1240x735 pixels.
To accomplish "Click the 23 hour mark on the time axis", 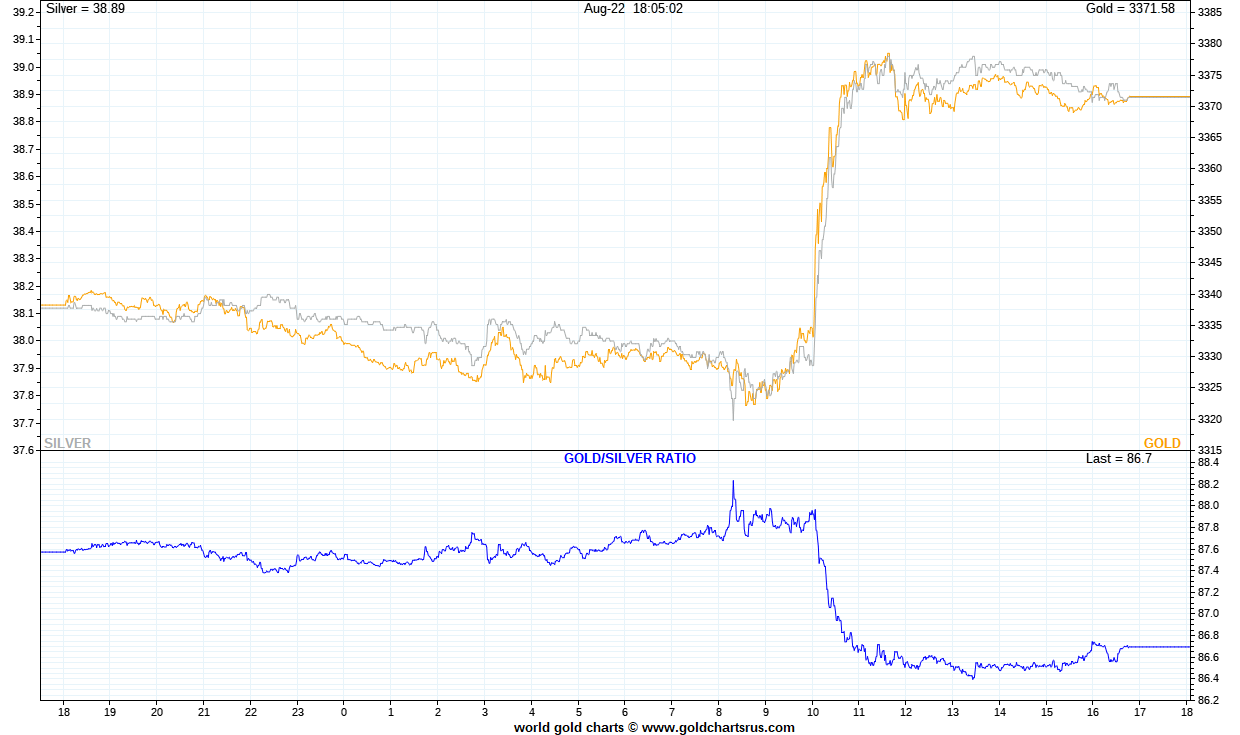I will click(x=297, y=712).
